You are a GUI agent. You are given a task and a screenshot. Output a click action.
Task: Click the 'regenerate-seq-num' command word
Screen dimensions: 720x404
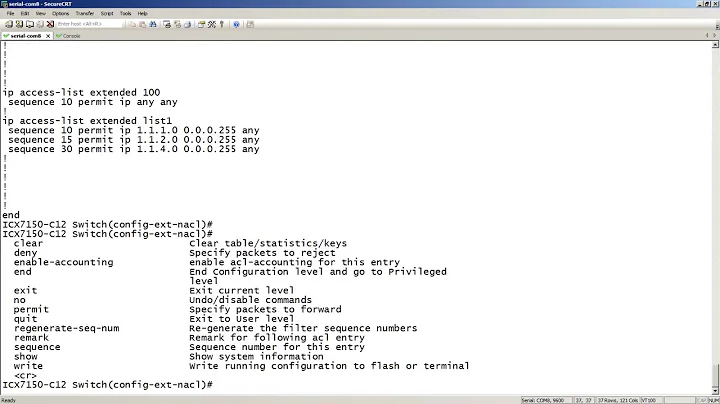coord(67,328)
